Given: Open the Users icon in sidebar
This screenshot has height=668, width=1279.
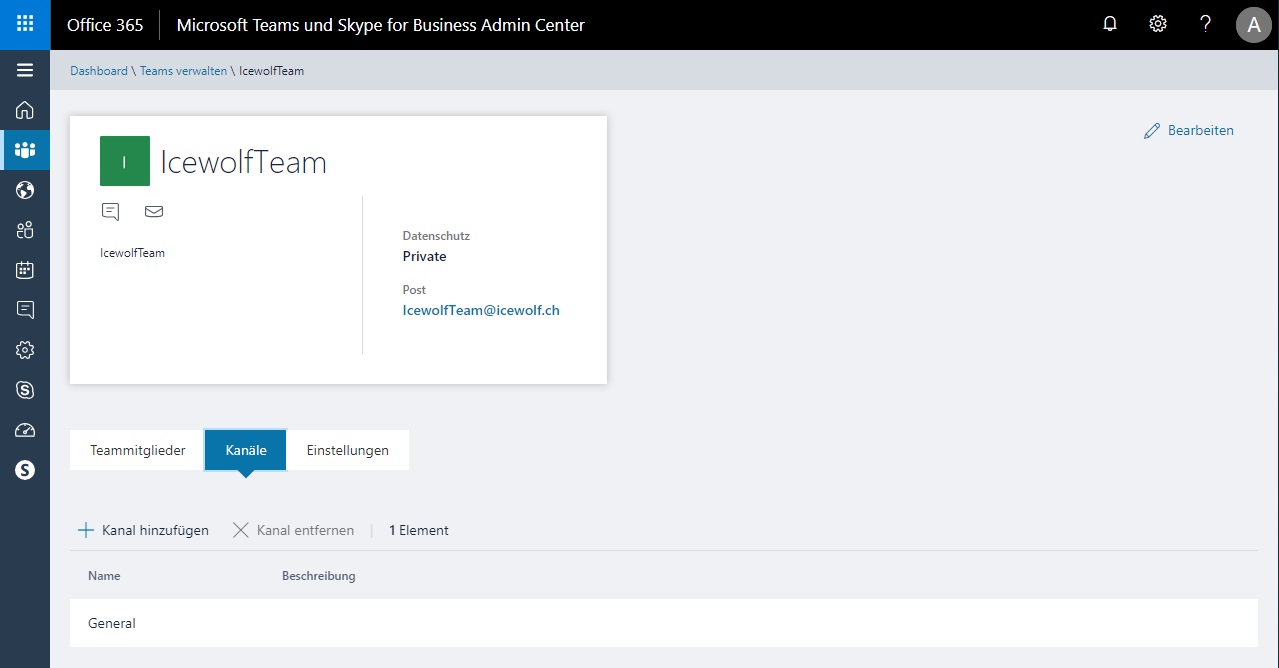Looking at the screenshot, I should (x=25, y=230).
